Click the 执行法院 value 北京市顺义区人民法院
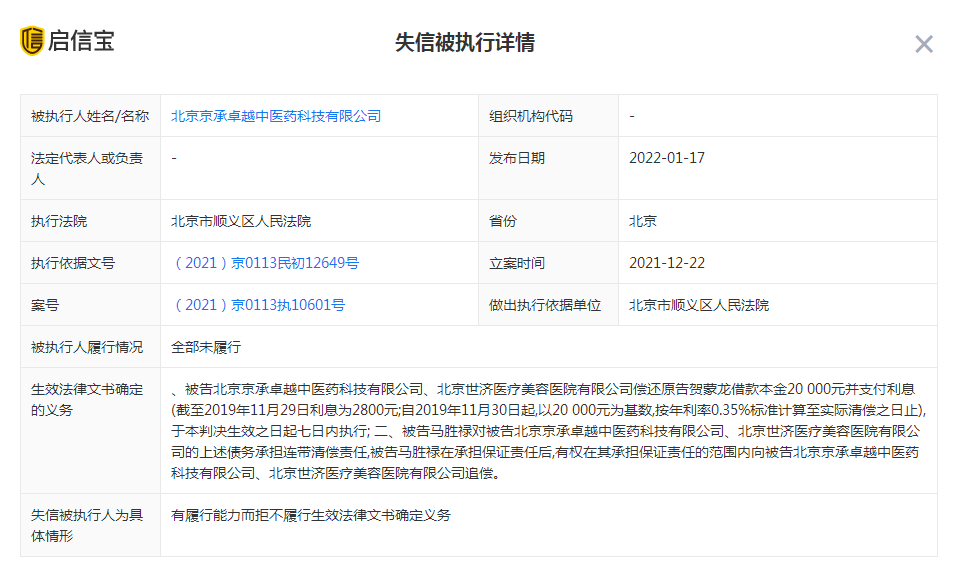The height and width of the screenshot is (565, 954). pyautogui.click(x=241, y=221)
